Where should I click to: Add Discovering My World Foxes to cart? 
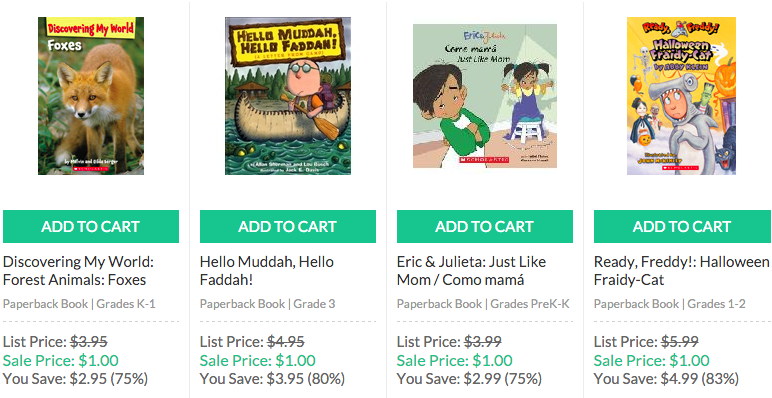point(91,227)
